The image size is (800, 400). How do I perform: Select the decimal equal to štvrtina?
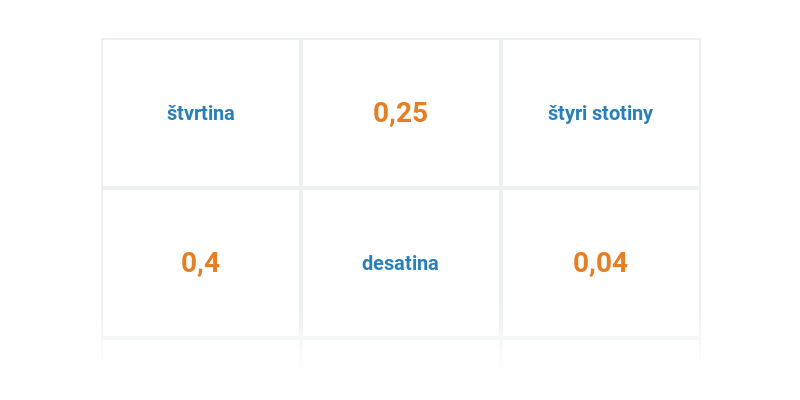pyautogui.click(x=401, y=113)
